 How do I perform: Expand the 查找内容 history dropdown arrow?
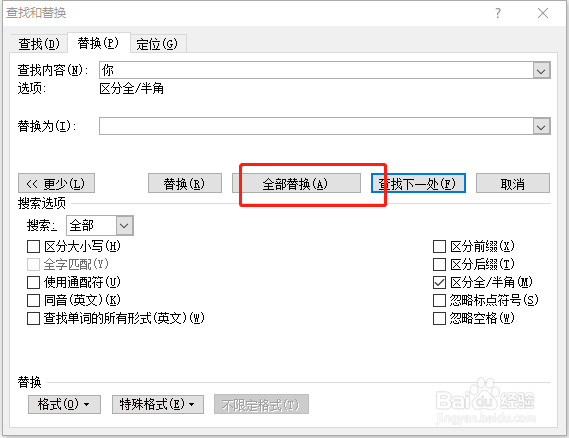coord(541,70)
